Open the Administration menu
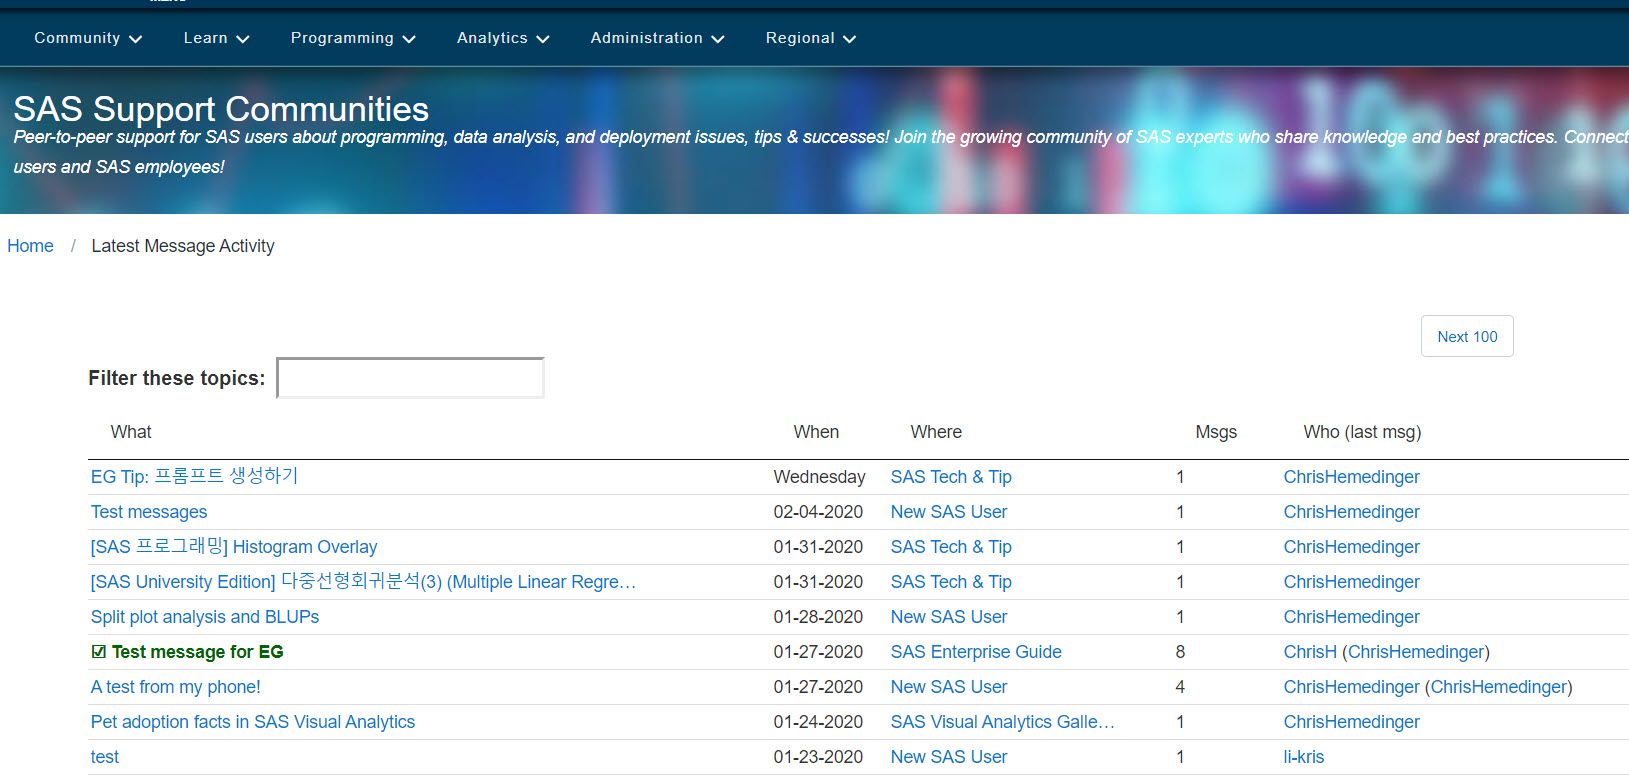Viewport: 1629px width, 779px height. coord(657,38)
